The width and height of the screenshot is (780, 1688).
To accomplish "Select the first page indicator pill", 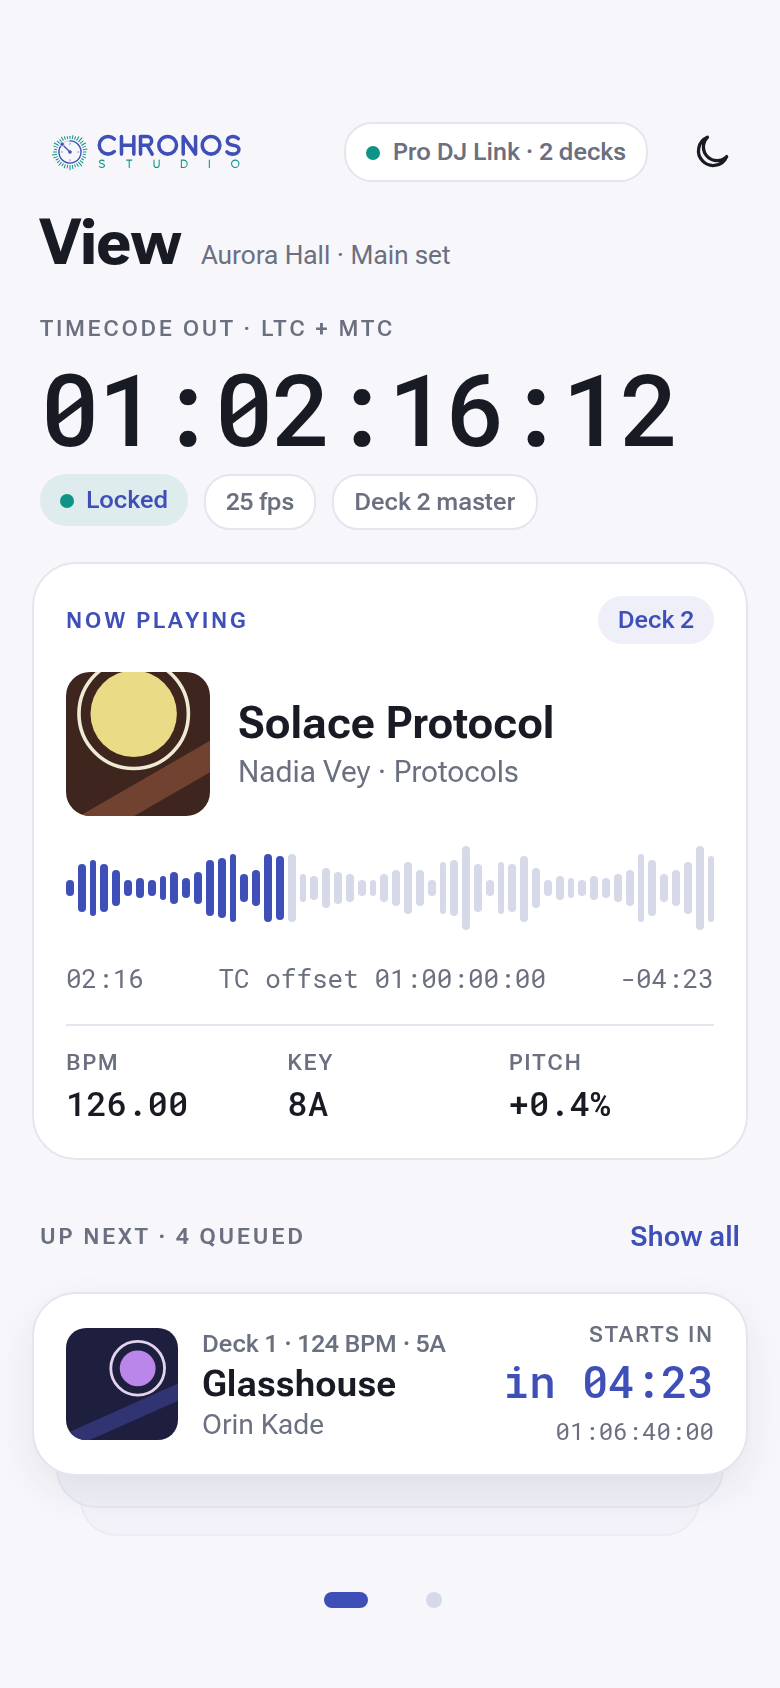I will click(x=346, y=1600).
